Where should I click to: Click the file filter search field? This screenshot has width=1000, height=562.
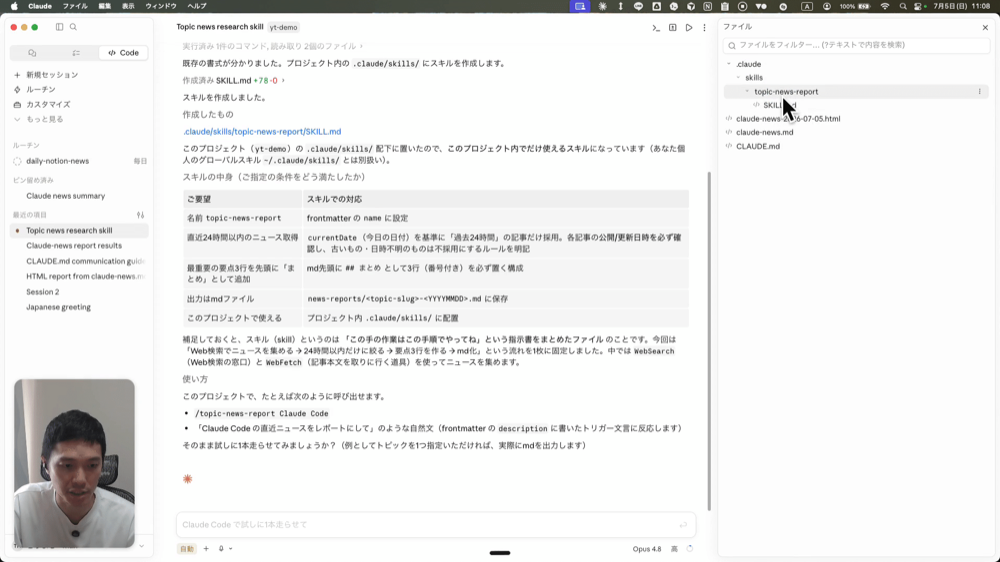(856, 45)
